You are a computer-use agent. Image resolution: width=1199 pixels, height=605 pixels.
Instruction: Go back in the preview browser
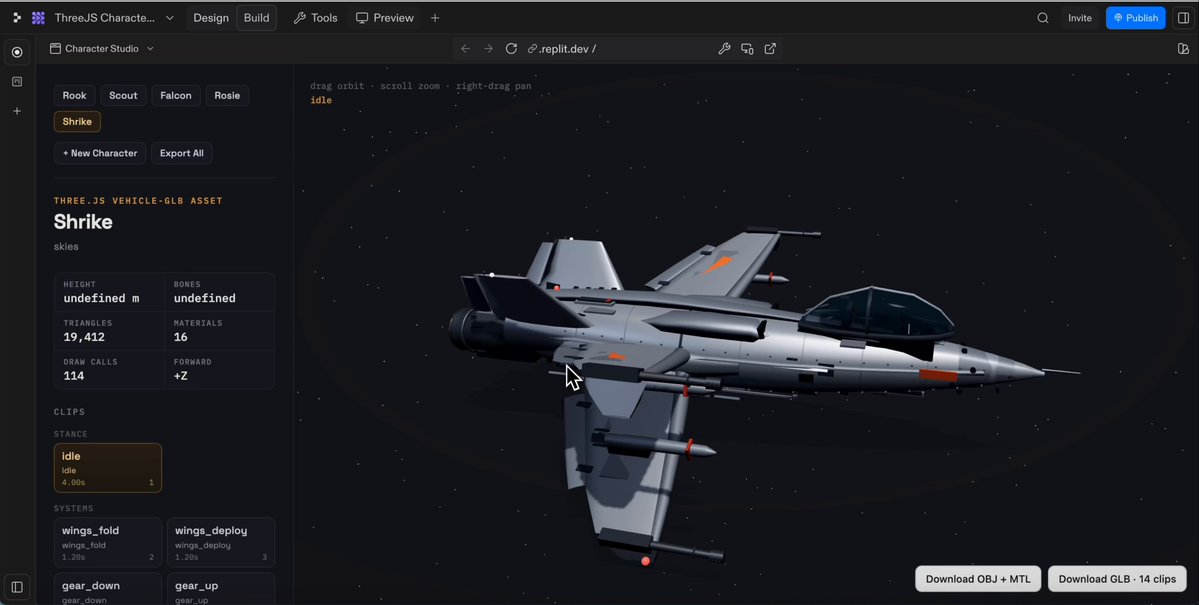[x=465, y=48]
